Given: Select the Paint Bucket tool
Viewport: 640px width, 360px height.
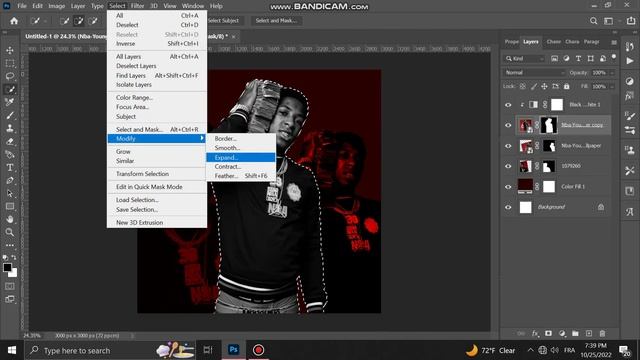Looking at the screenshot, I should click(10, 155).
